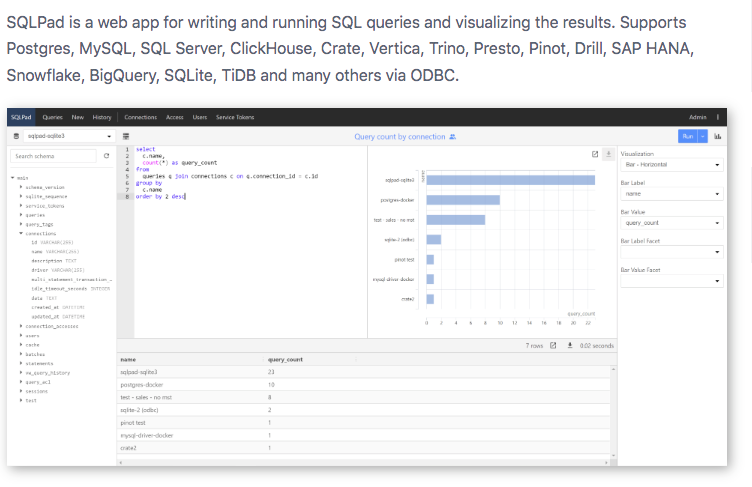Click the "select" keyword on line 1

[145, 149]
